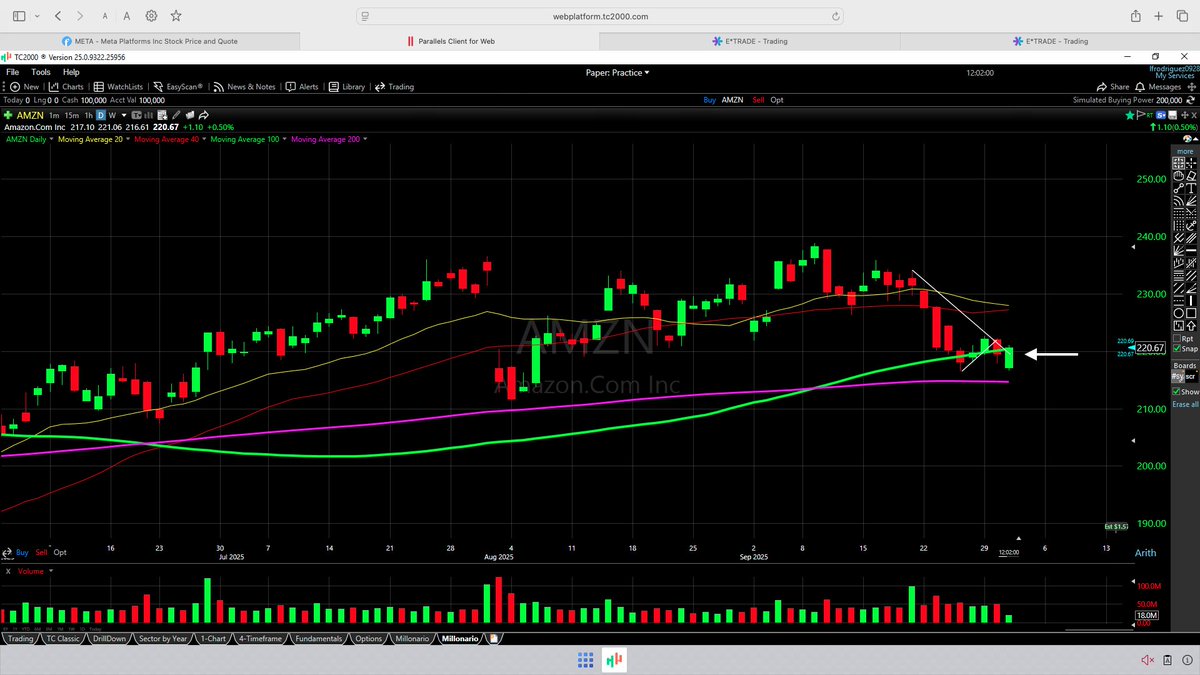This screenshot has height=675, width=1200.
Task: Select the 15m timeframe
Action: [70, 115]
